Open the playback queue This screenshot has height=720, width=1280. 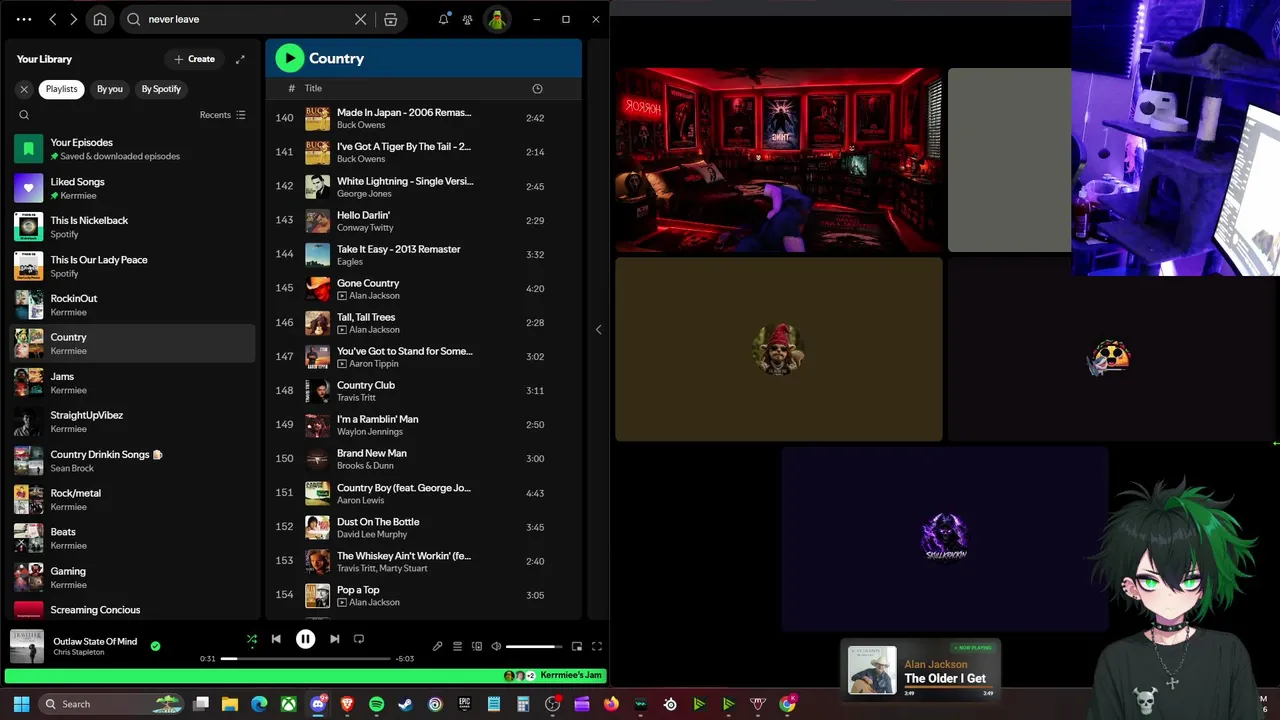pos(457,647)
